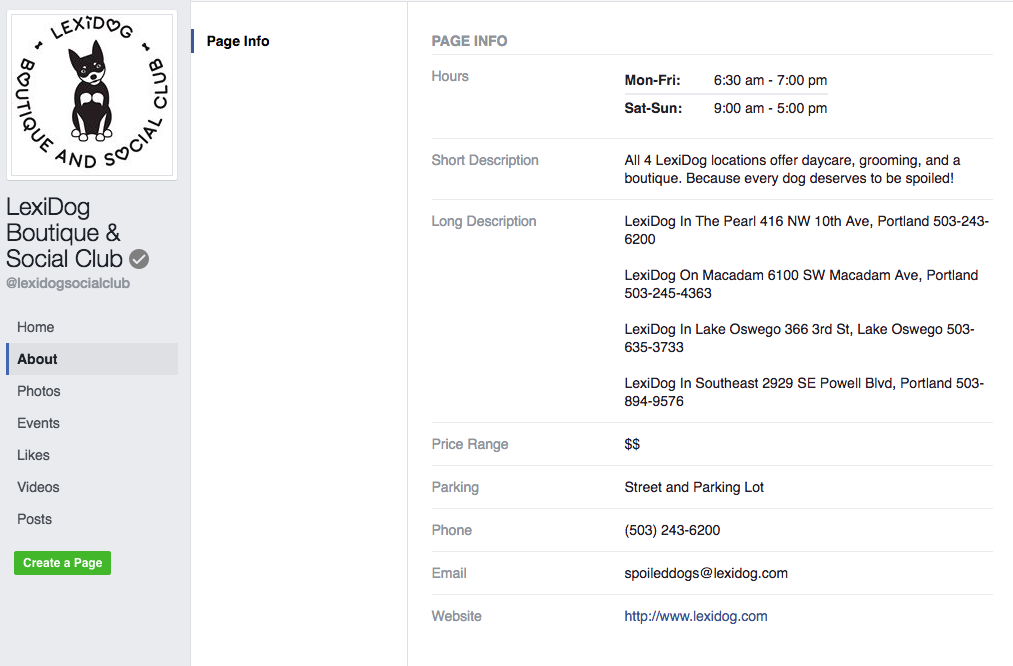Click the Sat-Sun hours row
Viewport: 1013px width, 666px height.
point(726,108)
